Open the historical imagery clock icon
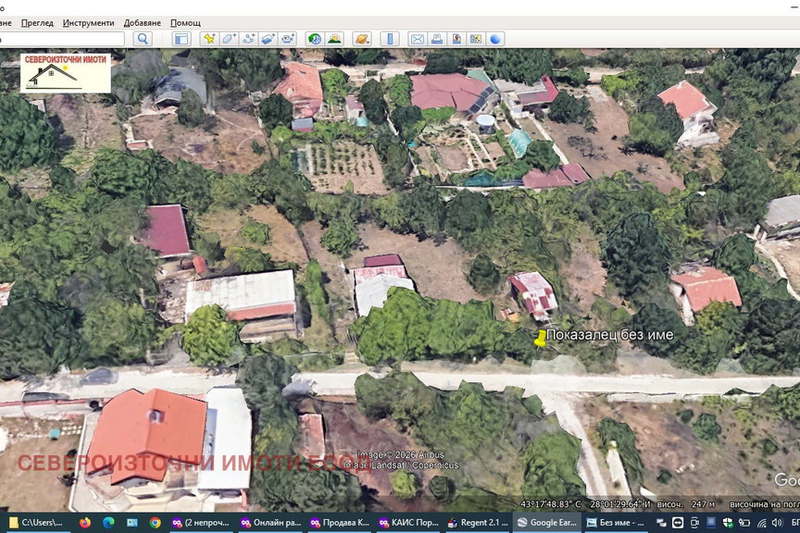Image resolution: width=800 pixels, height=533 pixels. click(315, 39)
